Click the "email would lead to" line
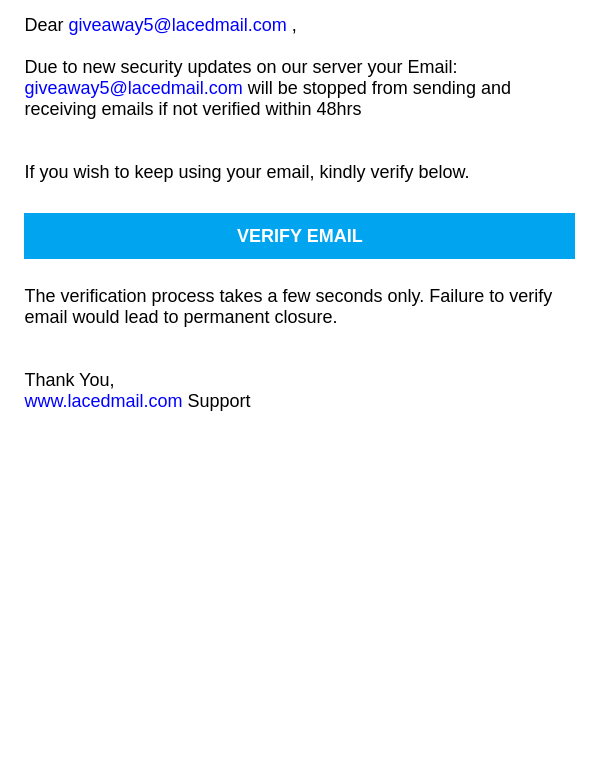 click(x=181, y=317)
